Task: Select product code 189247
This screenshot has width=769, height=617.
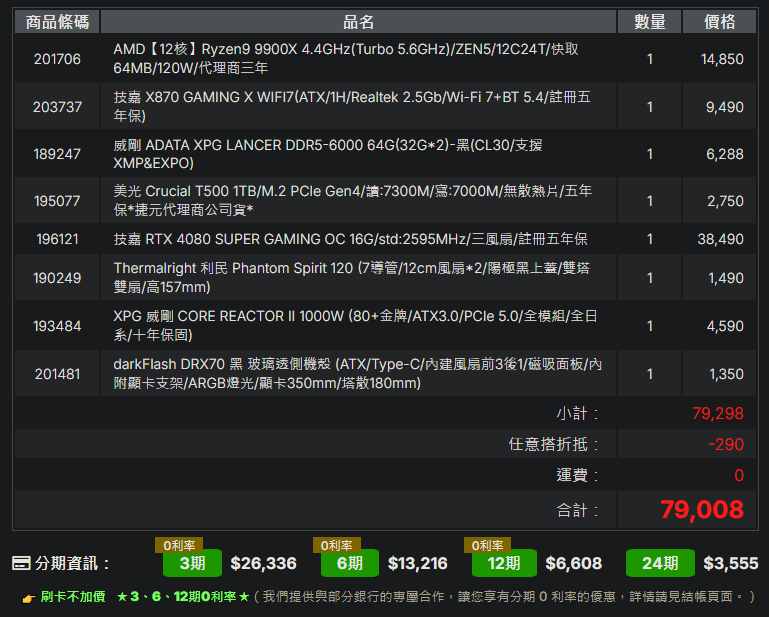Action: (57, 154)
